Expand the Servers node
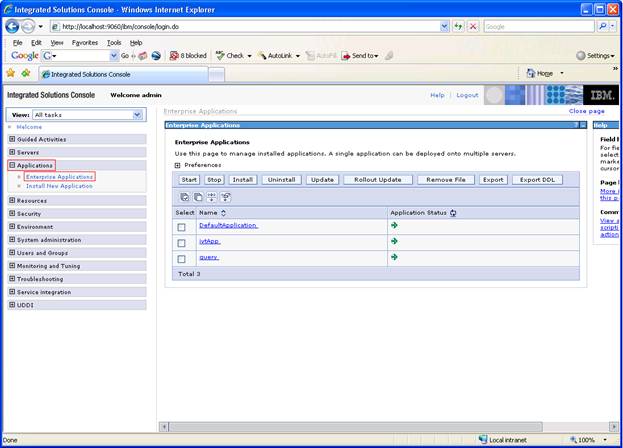 (x=12, y=152)
